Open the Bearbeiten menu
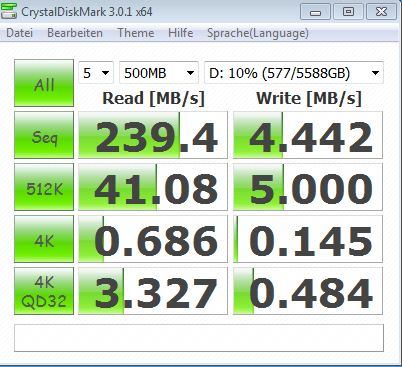 (75, 33)
